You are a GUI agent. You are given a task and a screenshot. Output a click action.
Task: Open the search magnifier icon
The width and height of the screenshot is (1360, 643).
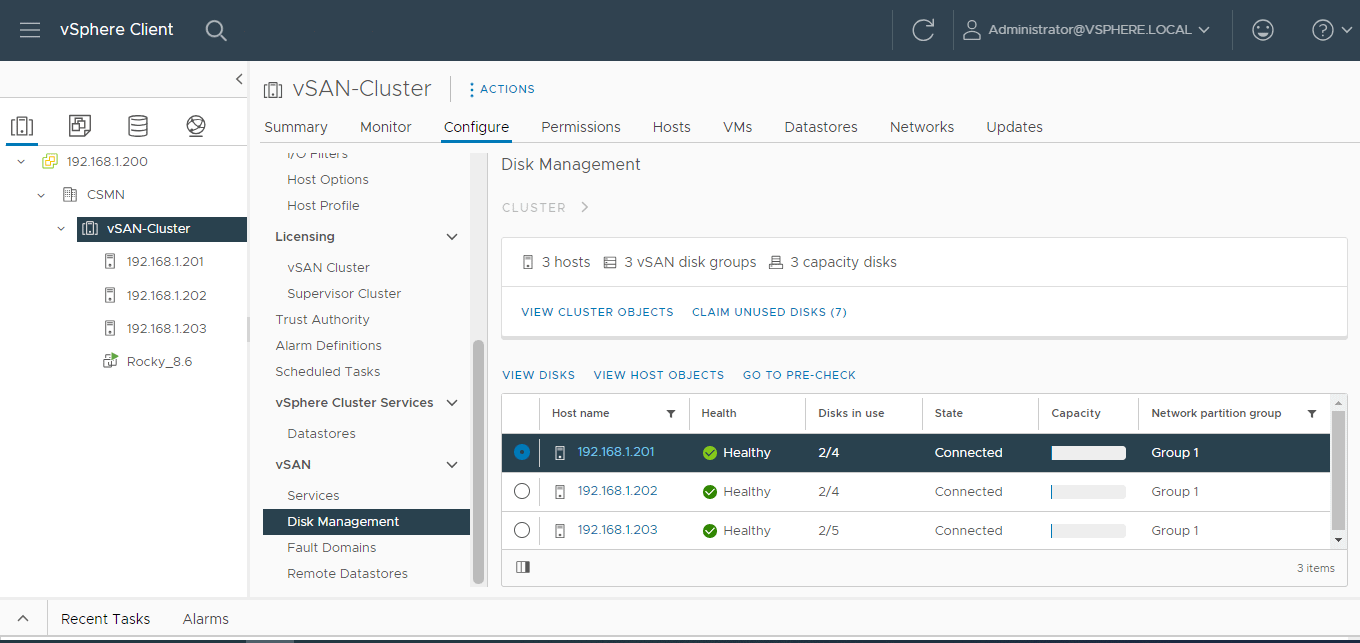[216, 30]
